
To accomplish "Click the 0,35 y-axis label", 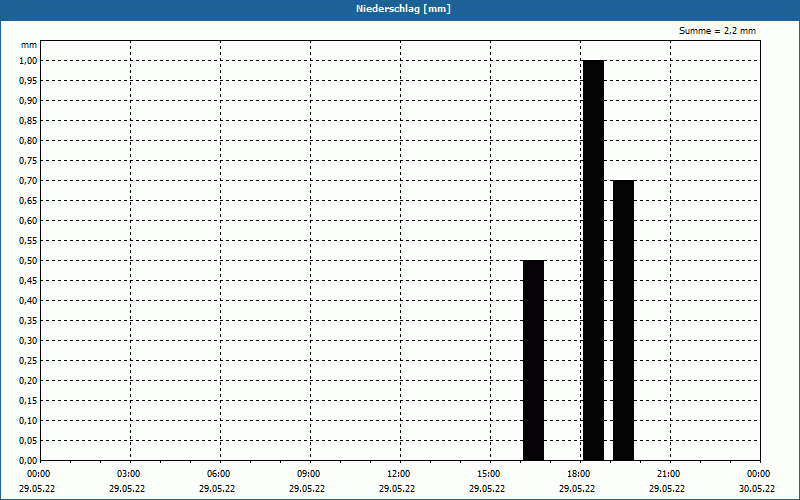I will (x=28, y=321).
